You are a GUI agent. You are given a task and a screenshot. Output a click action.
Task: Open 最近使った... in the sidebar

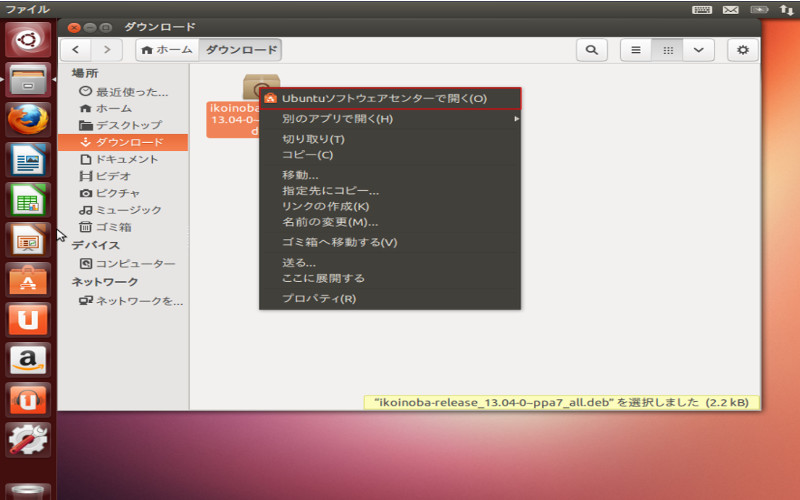[123, 92]
